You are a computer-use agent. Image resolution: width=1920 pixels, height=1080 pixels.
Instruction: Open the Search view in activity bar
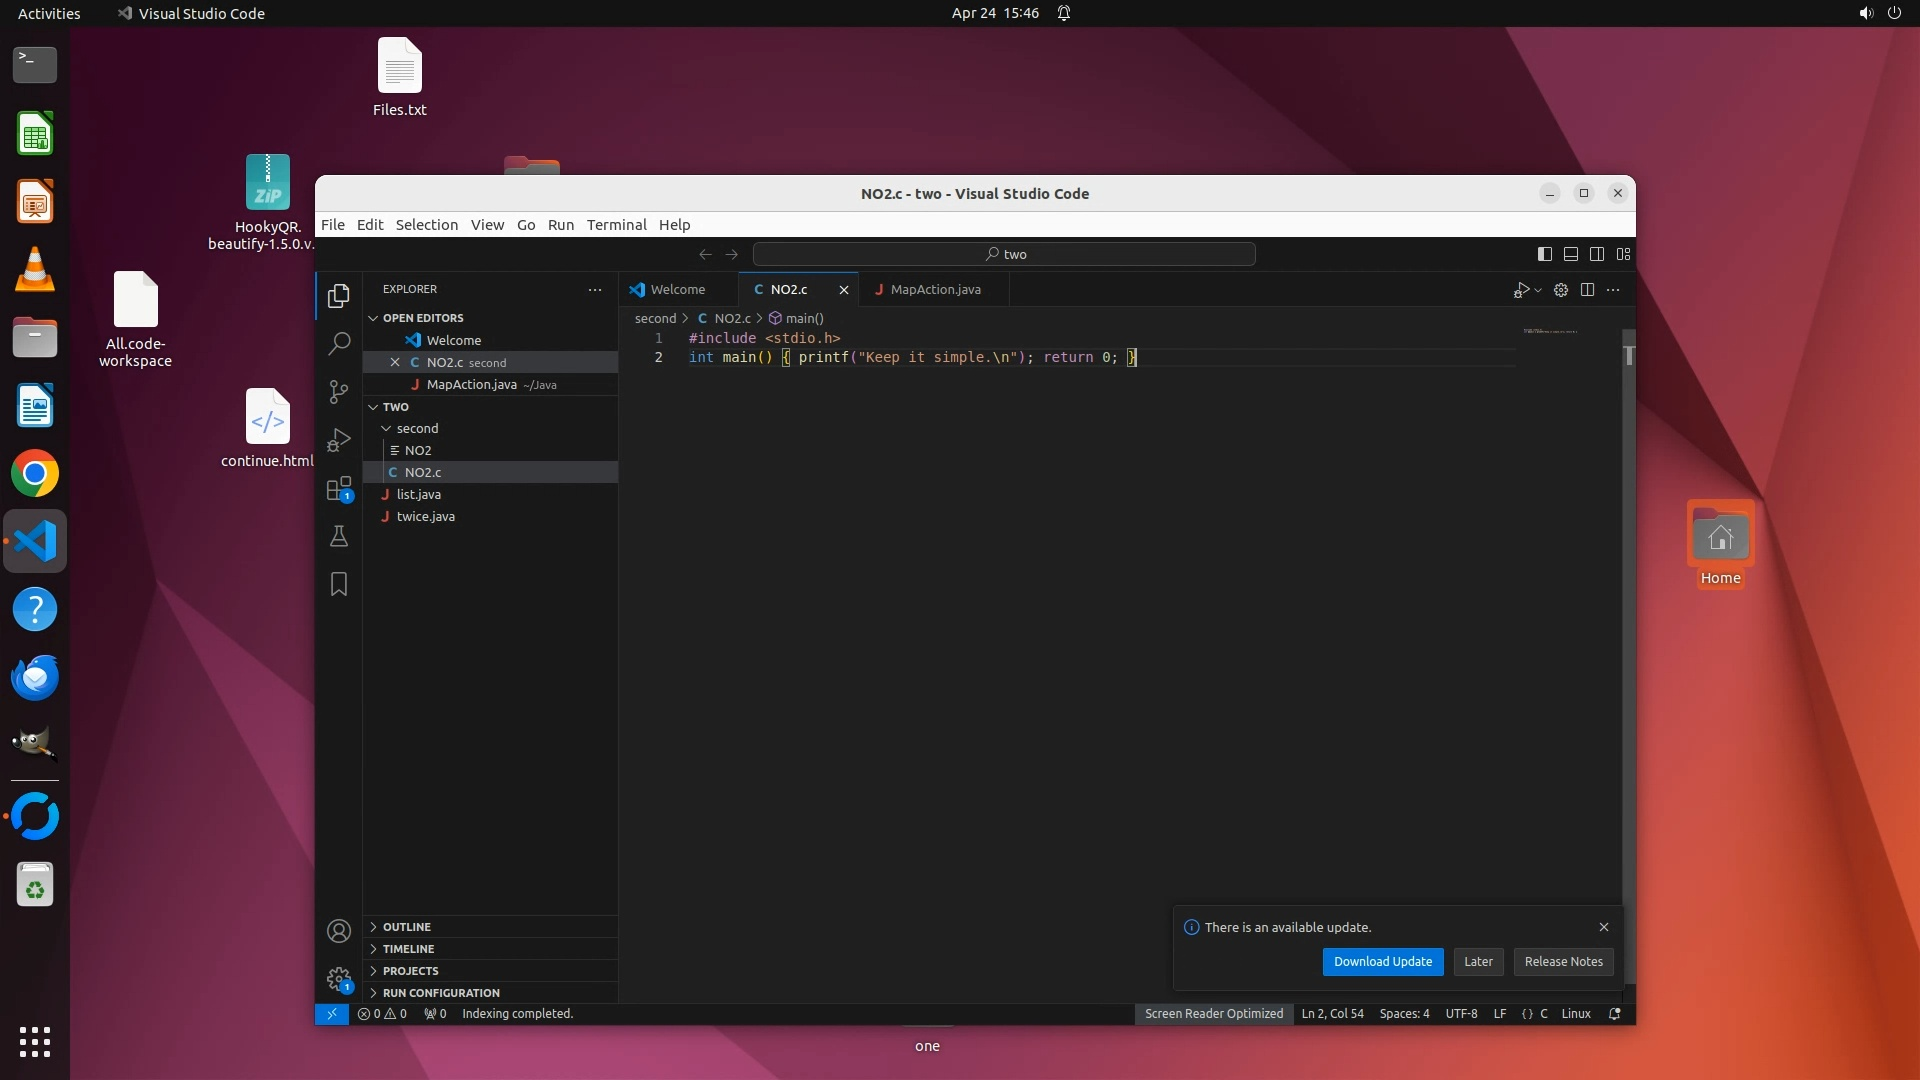339,343
